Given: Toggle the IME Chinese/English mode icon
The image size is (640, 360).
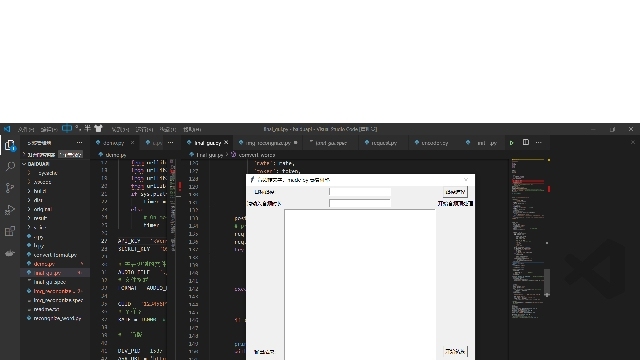Looking at the screenshot, I should click(67, 128).
